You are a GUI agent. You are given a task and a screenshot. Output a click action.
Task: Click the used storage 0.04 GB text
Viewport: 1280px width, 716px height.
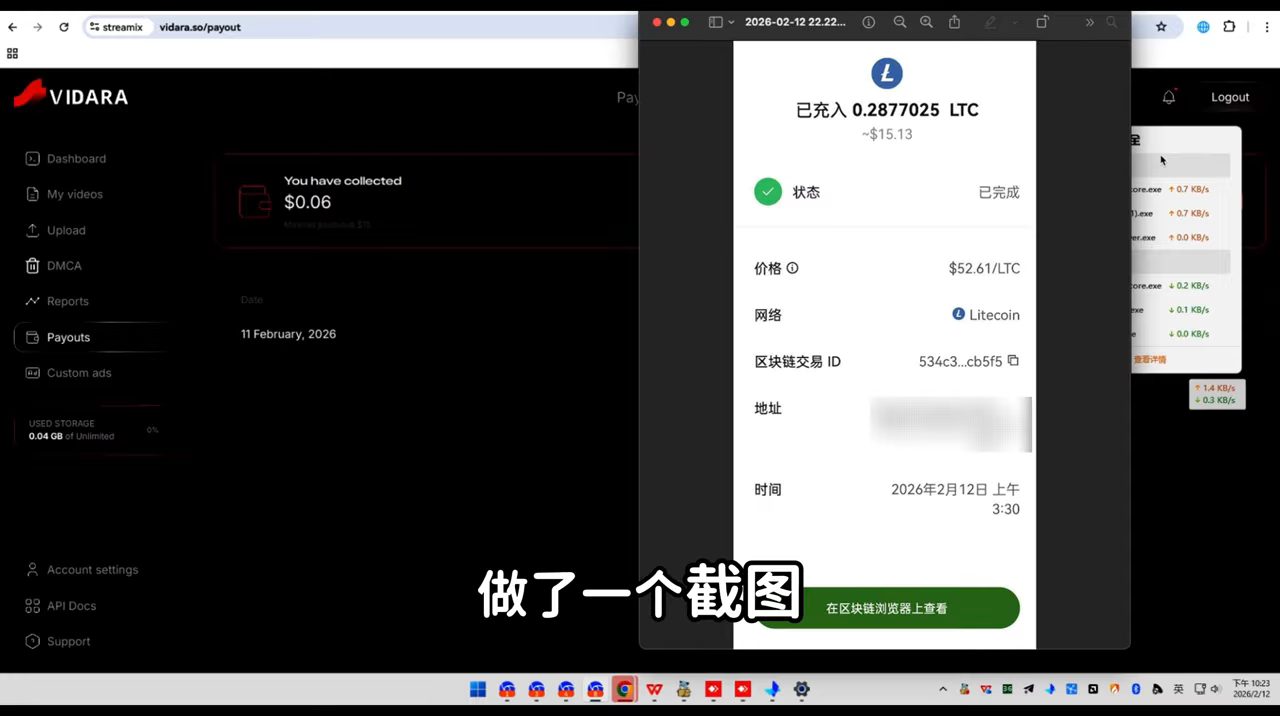pos(71,436)
